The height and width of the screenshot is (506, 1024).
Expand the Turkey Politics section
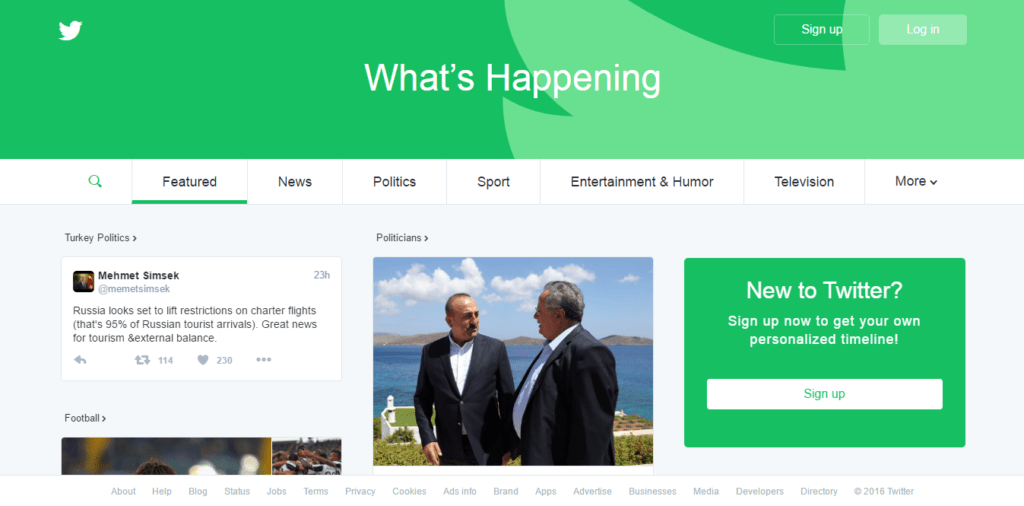[x=101, y=238]
